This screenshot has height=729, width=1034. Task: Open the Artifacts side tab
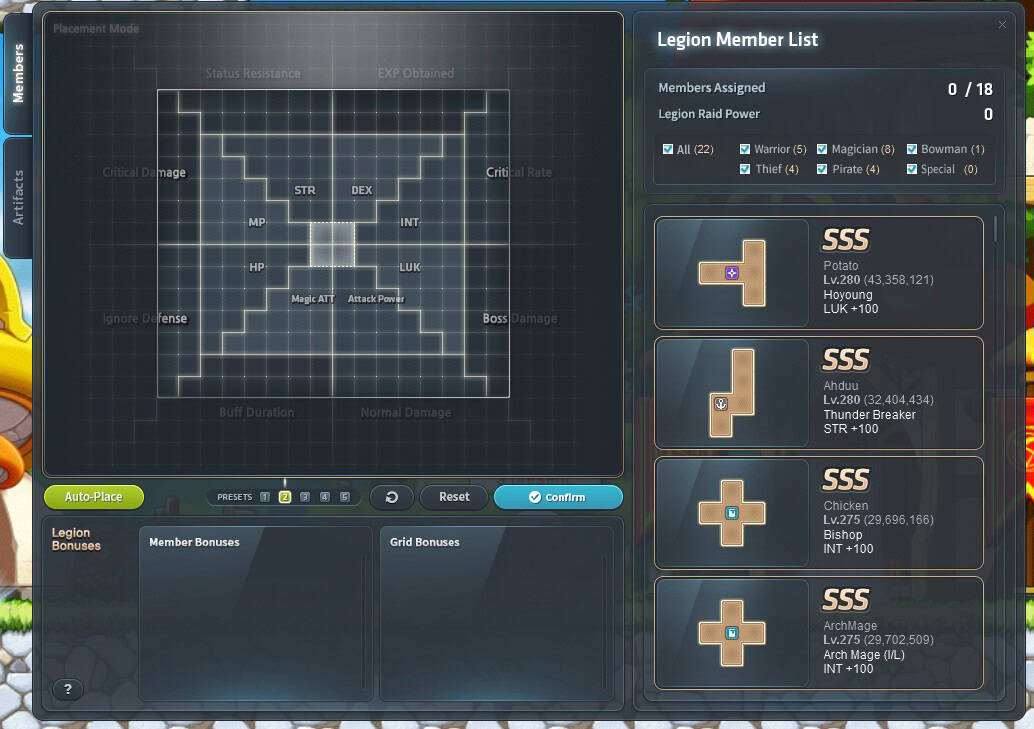[18, 197]
